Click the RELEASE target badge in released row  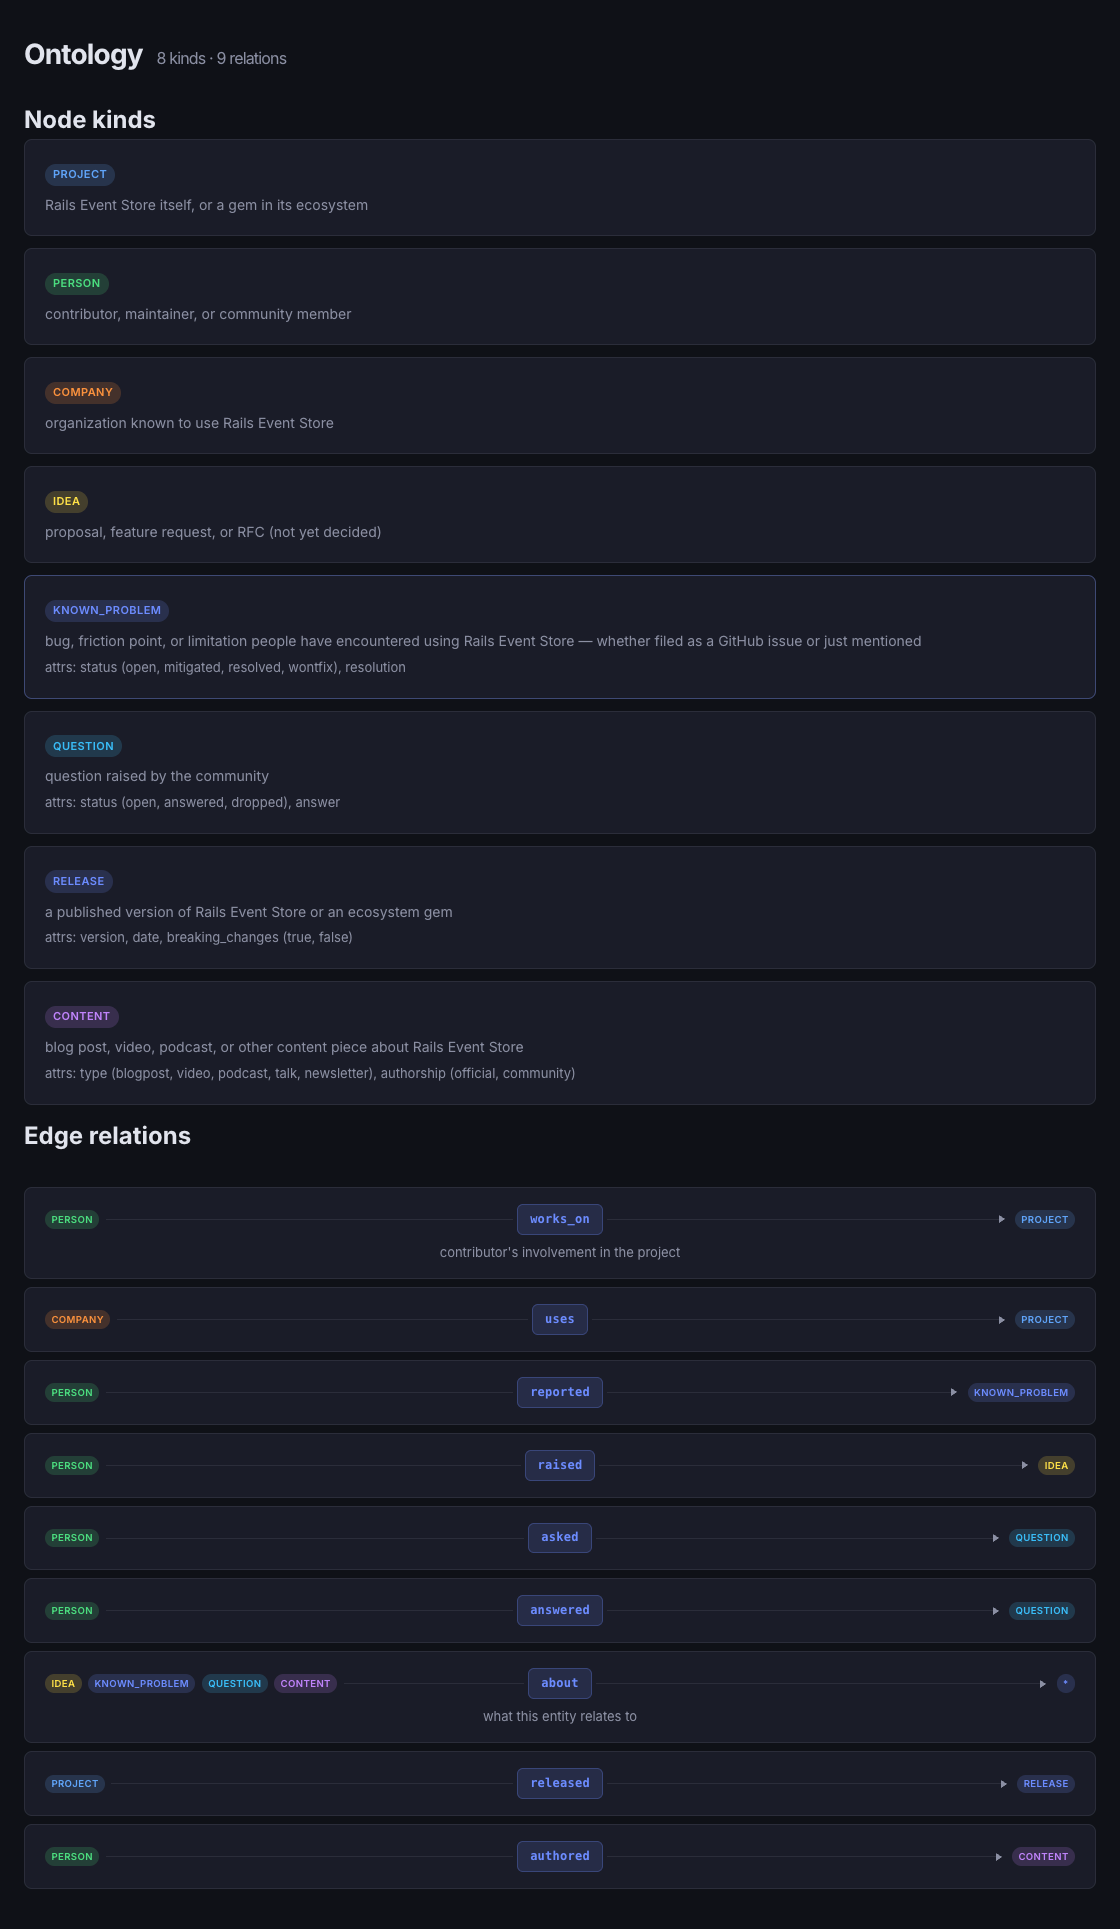click(x=1046, y=1783)
